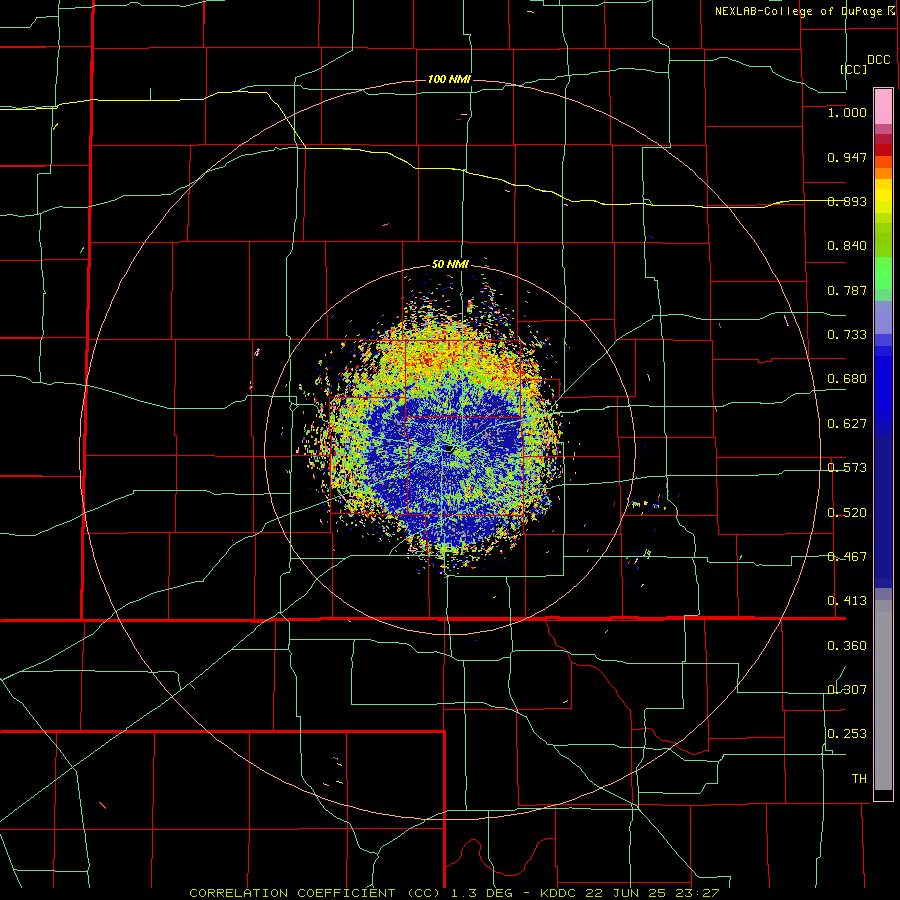Pick the gray segment of the color bar
Image resolution: width=900 pixels, height=900 pixels.
click(x=883, y=695)
